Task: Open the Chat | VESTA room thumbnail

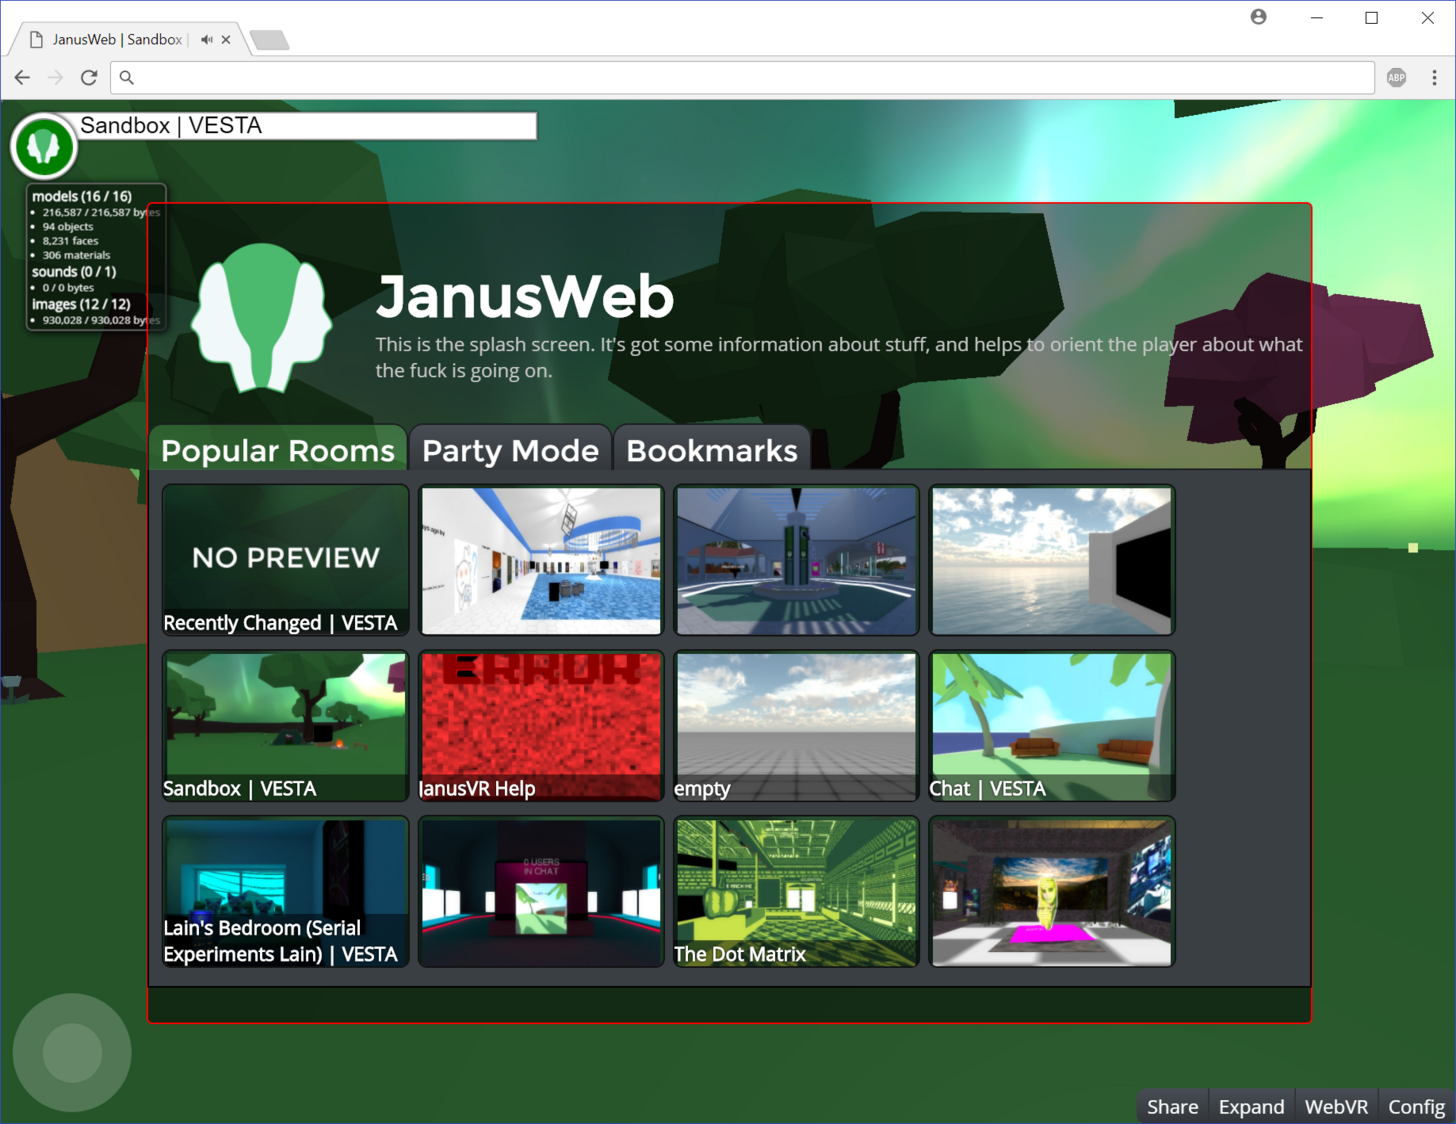Action: click(x=1052, y=726)
